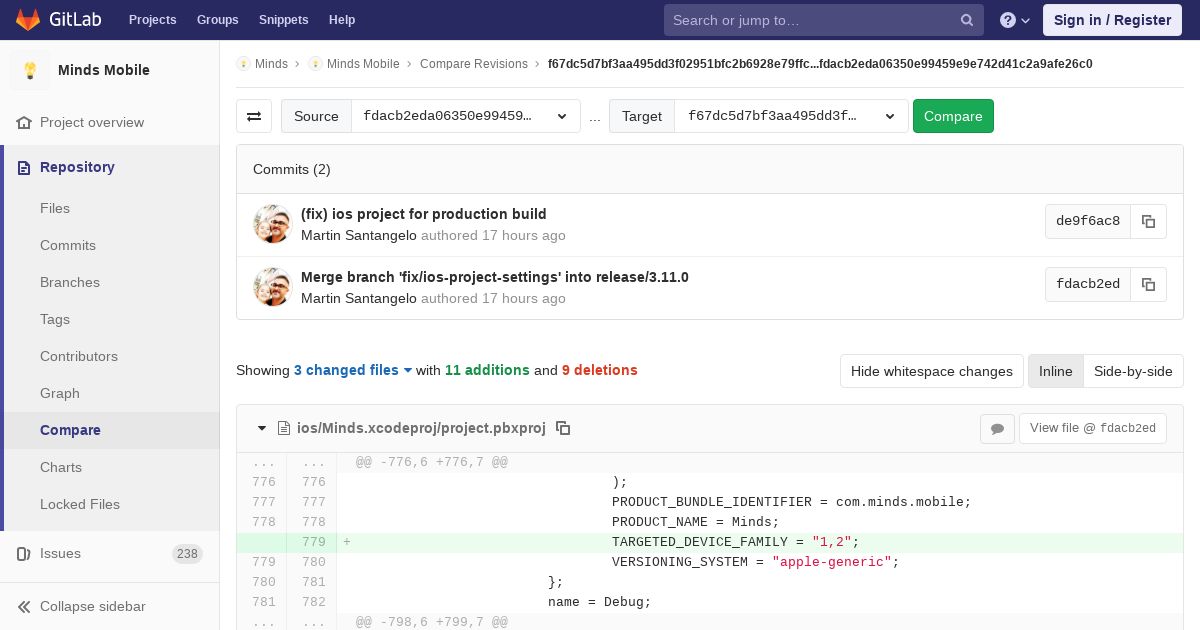1200x630 pixels.
Task: Click the search magnifier icon
Action: pos(967,20)
